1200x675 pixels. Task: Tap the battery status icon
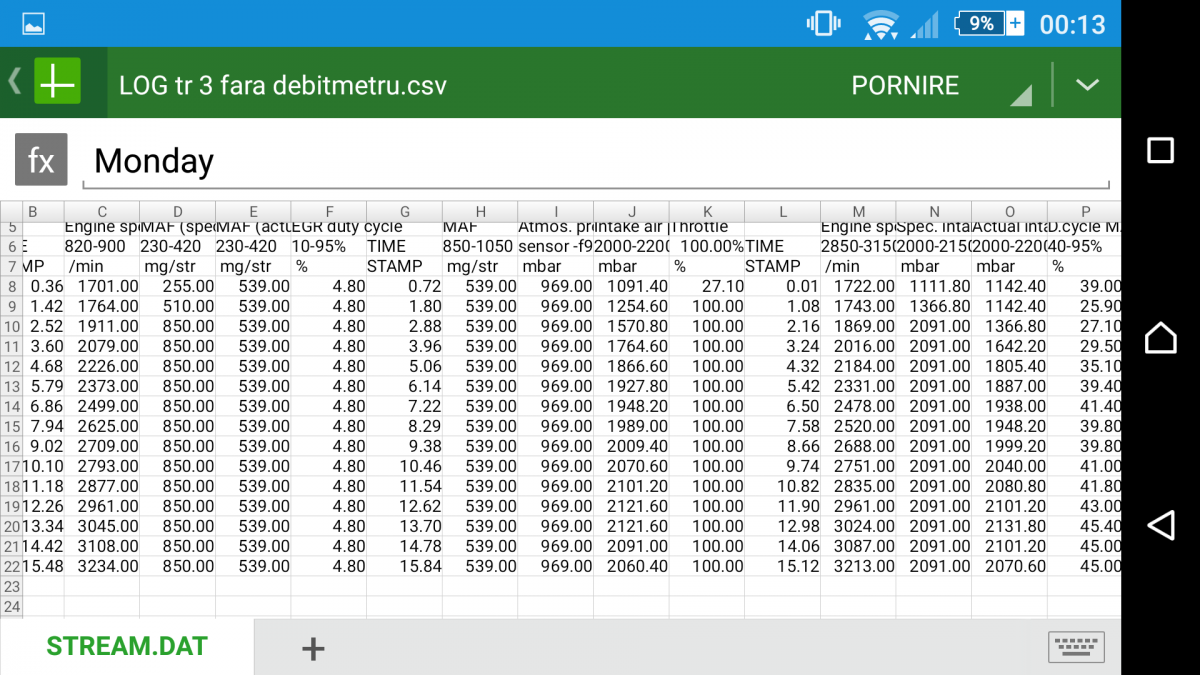click(x=989, y=23)
